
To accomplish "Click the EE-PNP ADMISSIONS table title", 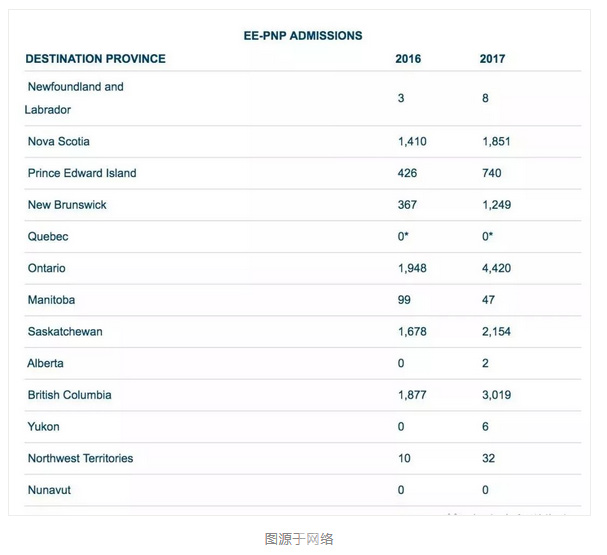I will tap(303, 35).
